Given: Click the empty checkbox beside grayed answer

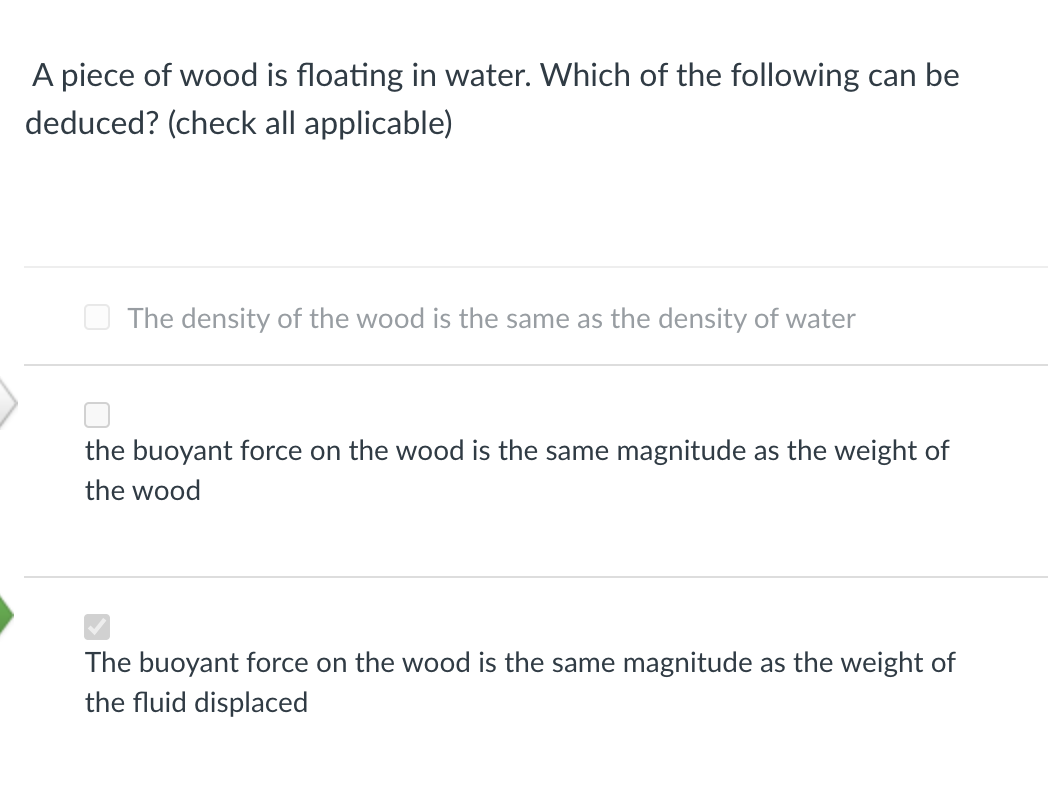Looking at the screenshot, I should click(97, 317).
